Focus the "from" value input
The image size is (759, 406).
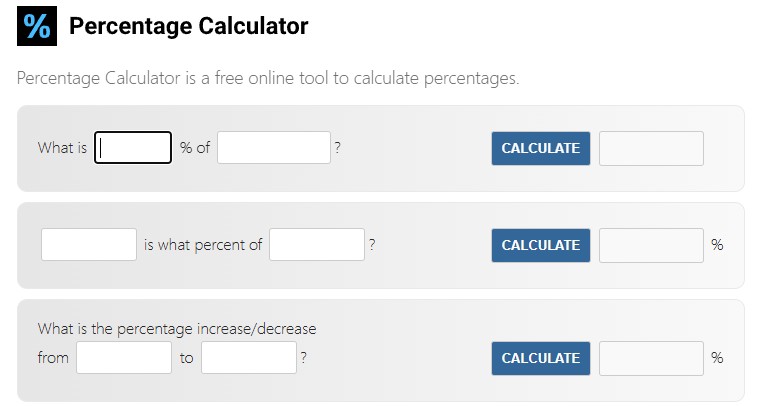(x=124, y=358)
